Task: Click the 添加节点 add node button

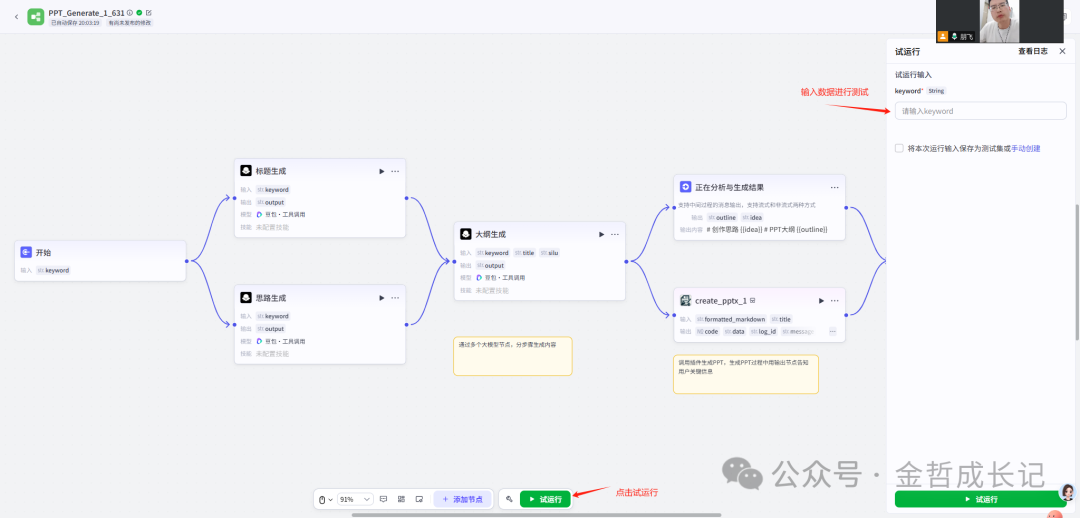Action: point(463,499)
